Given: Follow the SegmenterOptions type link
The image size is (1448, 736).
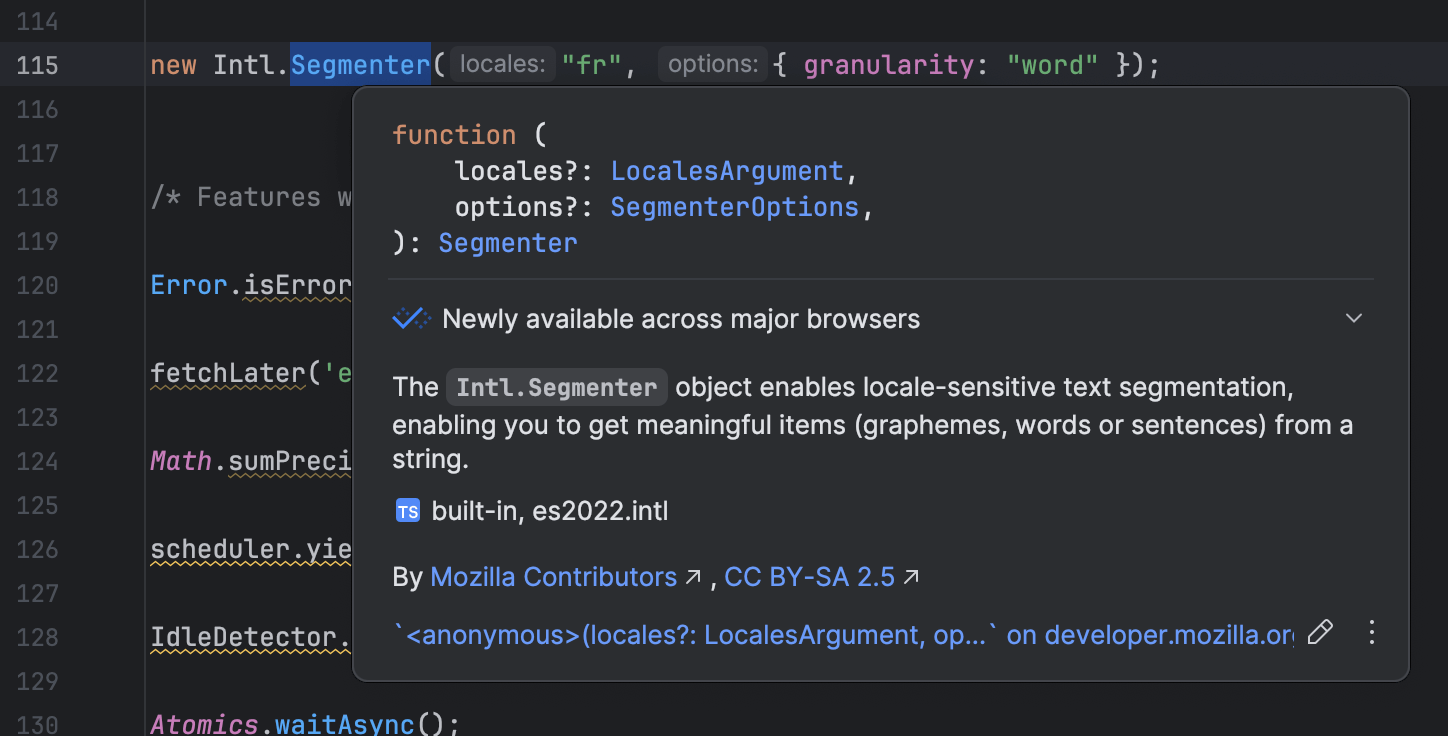Looking at the screenshot, I should (734, 206).
